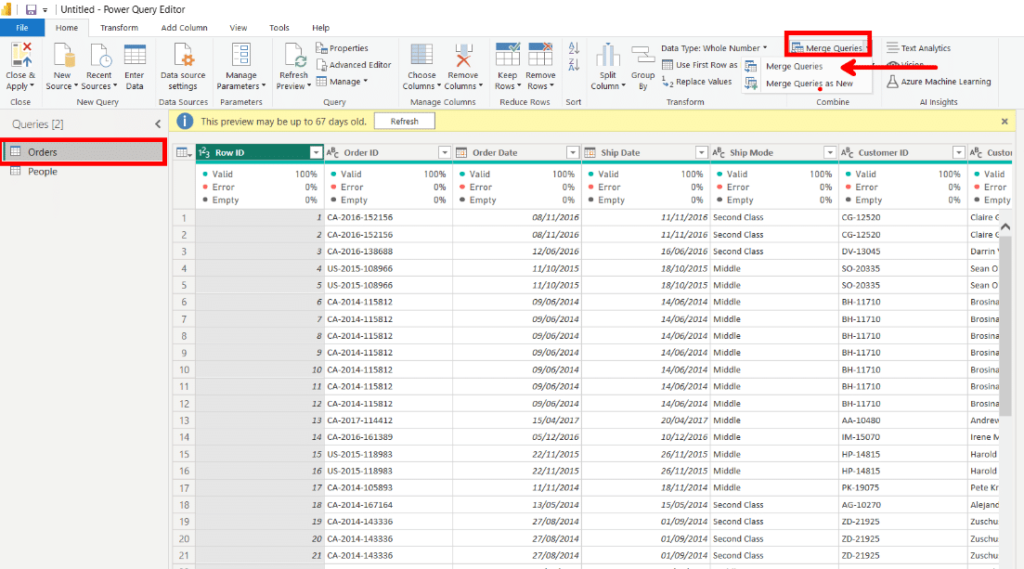Image resolution: width=1024 pixels, height=569 pixels.
Task: Open Text Analytics
Action: 919,48
